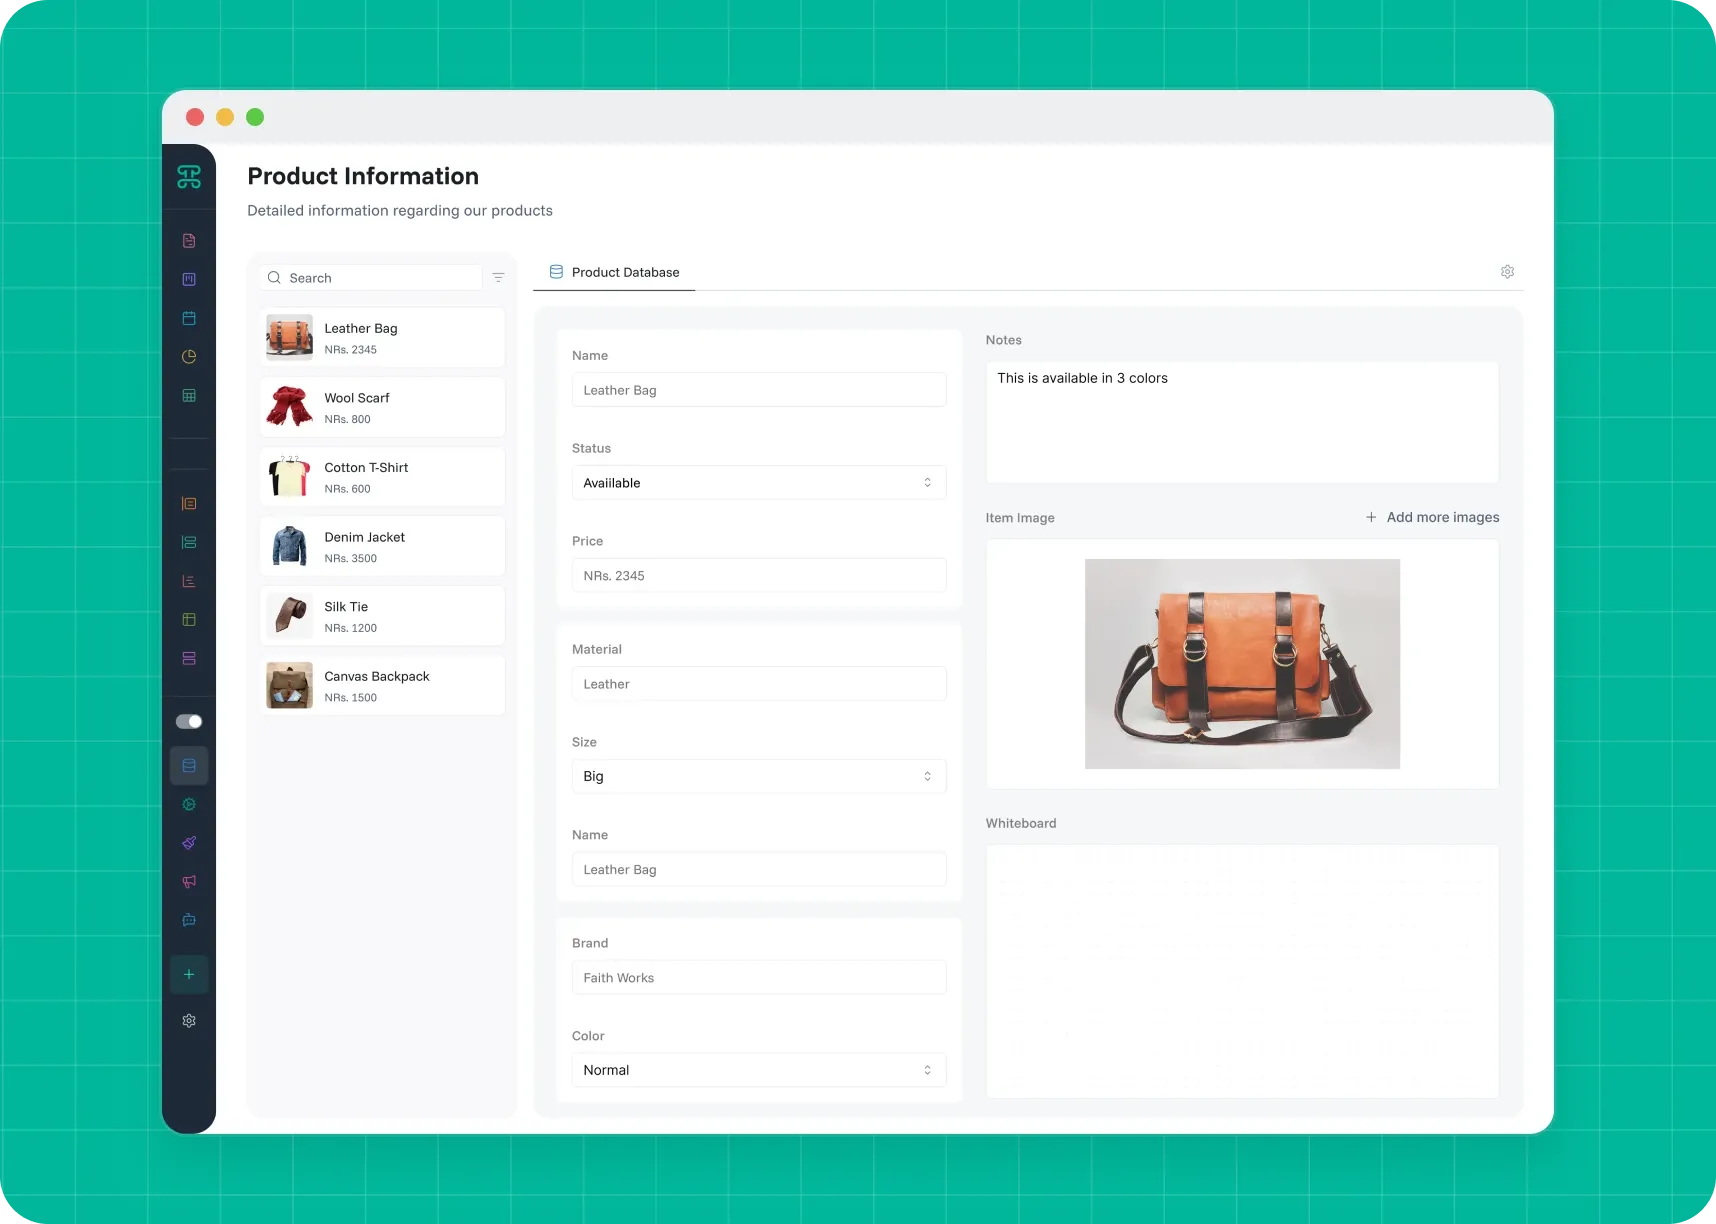Open the Size dropdown showing Big
The width and height of the screenshot is (1716, 1224).
tap(759, 776)
